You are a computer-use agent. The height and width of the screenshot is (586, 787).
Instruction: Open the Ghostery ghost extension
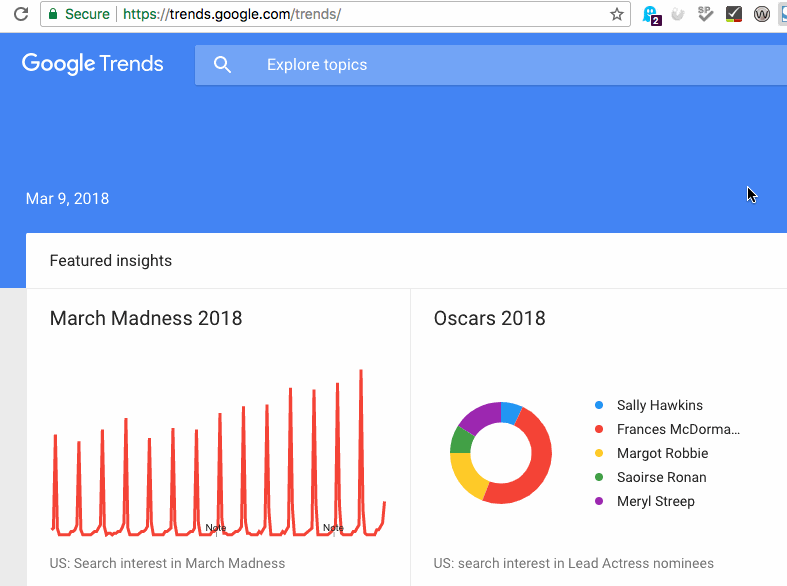[x=651, y=15]
